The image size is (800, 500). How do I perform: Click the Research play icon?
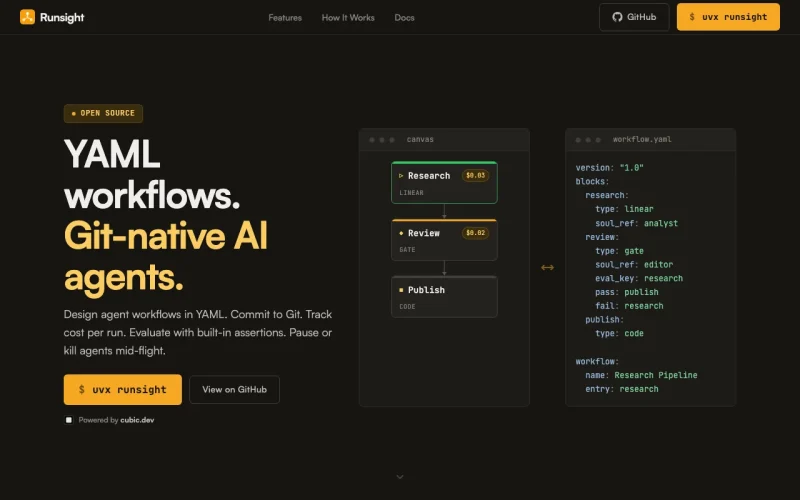point(401,176)
